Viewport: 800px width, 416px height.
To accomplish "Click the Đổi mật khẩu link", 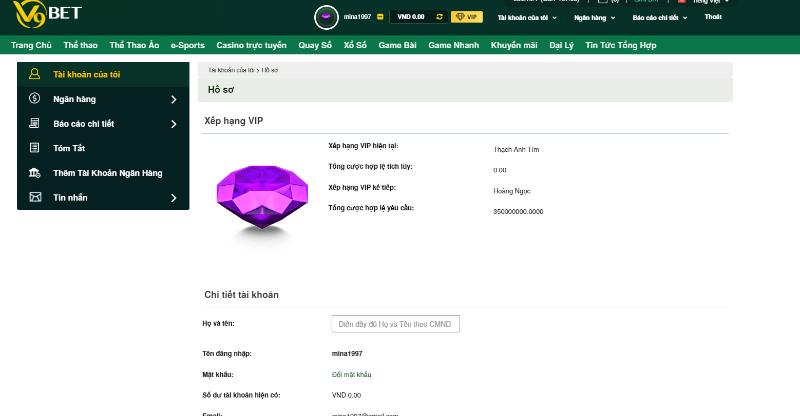I will coord(351,374).
